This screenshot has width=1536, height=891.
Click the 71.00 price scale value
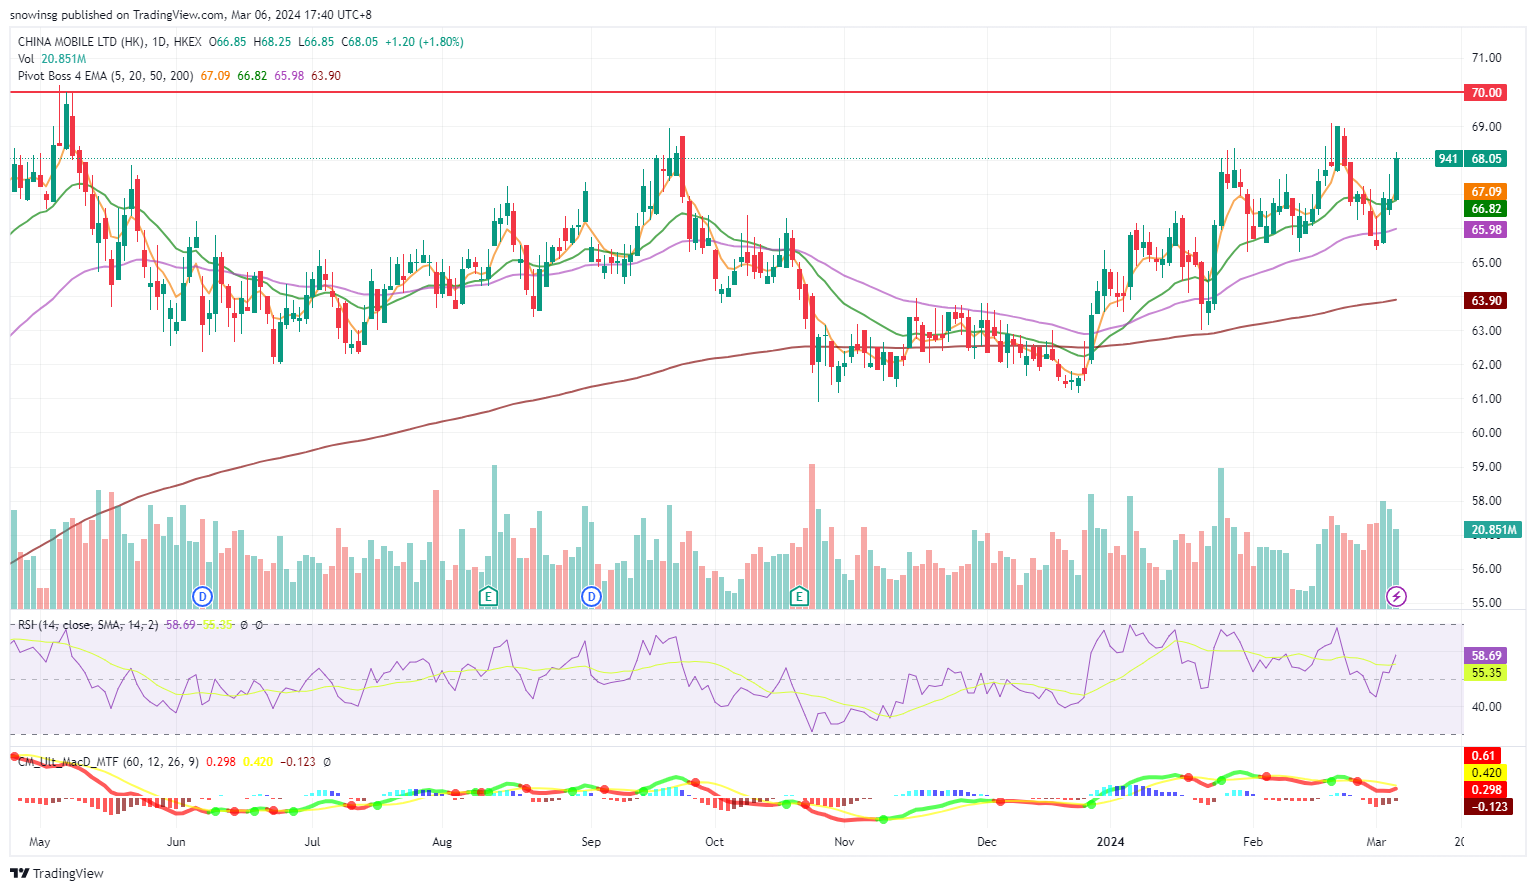(x=1486, y=58)
